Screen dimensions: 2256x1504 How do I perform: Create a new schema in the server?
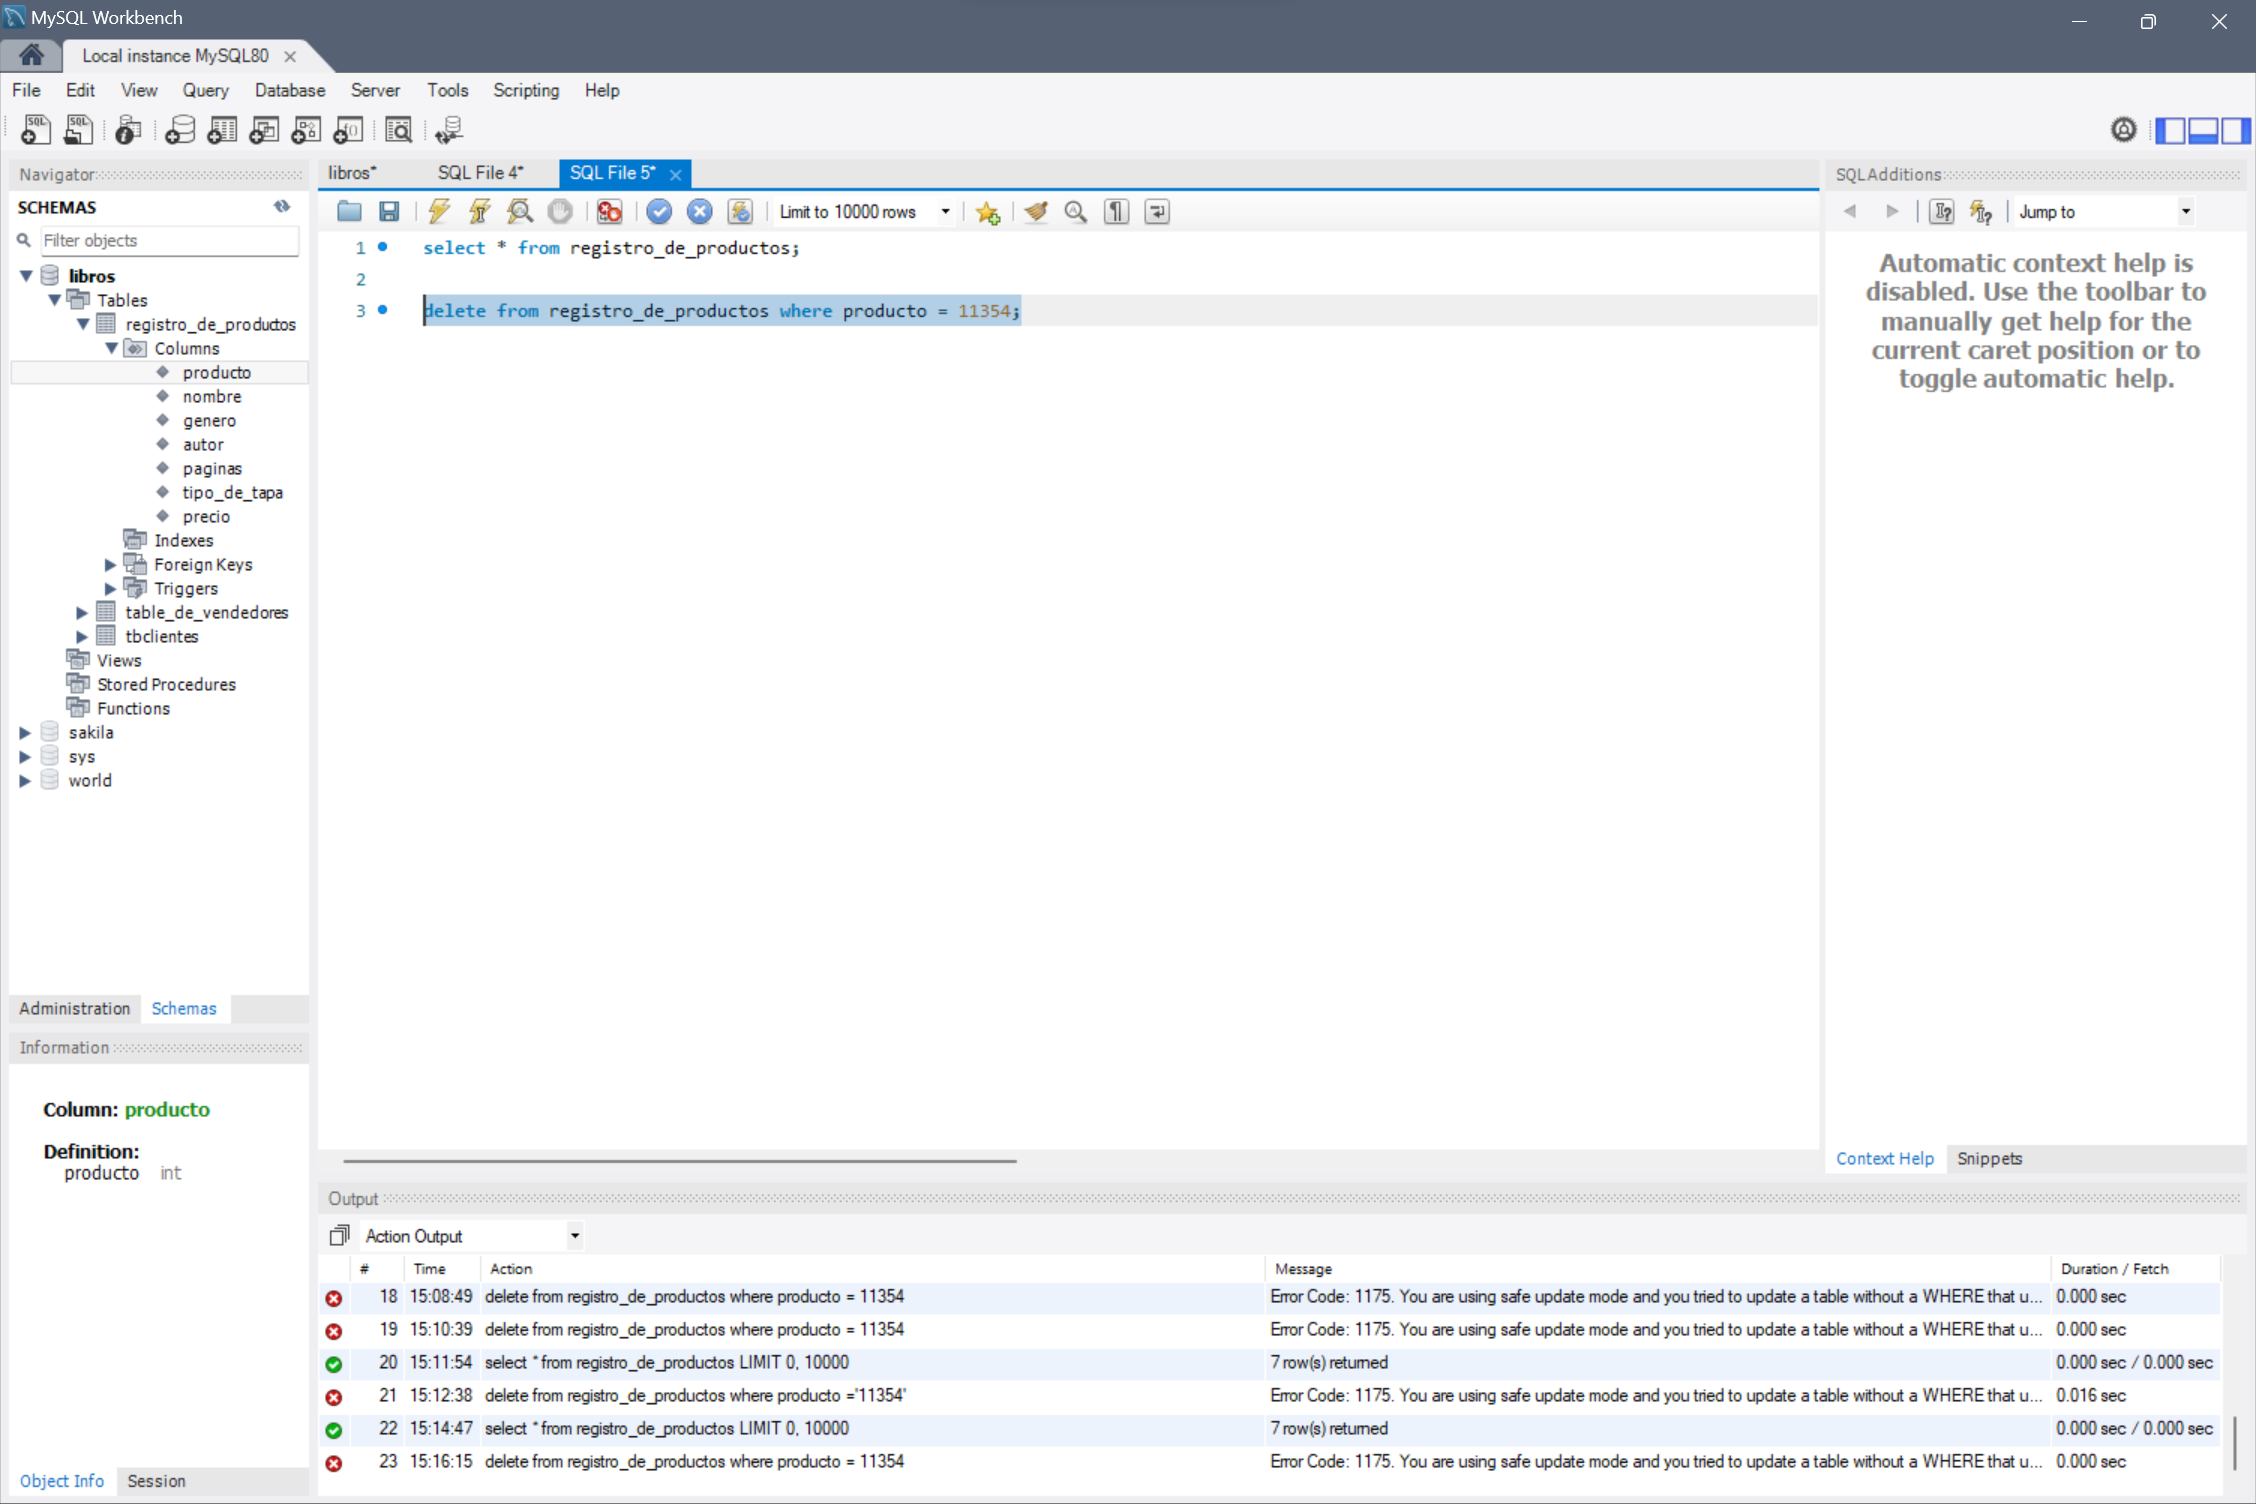pyautogui.click(x=180, y=130)
